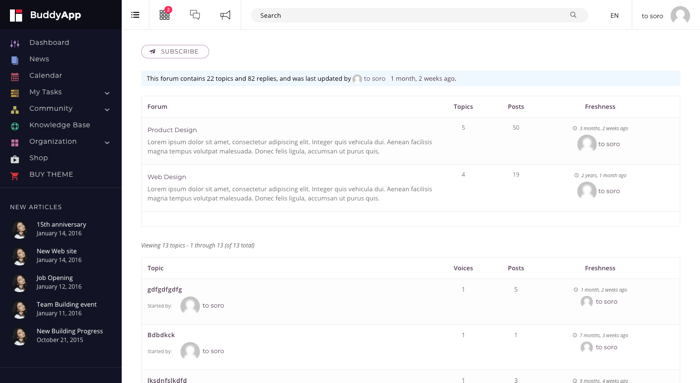The width and height of the screenshot is (700, 383).
Task: Open the lksdnfslkdfd topic
Action: pyautogui.click(x=167, y=380)
